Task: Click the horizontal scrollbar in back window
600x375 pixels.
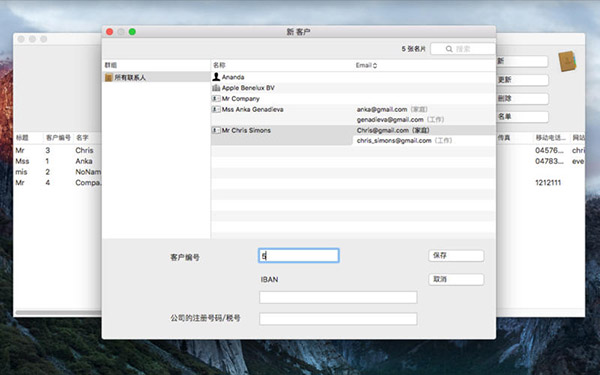Action: click(x=58, y=313)
